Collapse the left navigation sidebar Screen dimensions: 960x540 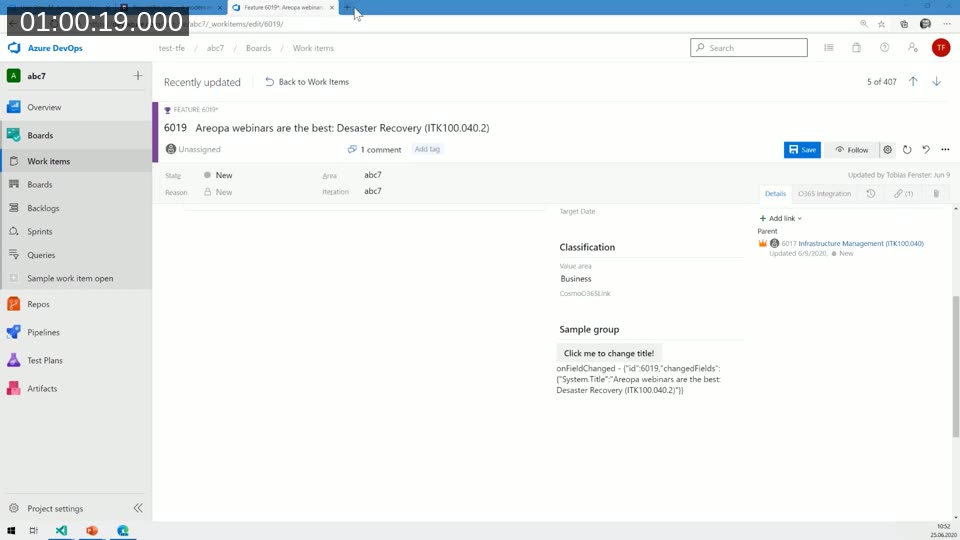point(138,508)
